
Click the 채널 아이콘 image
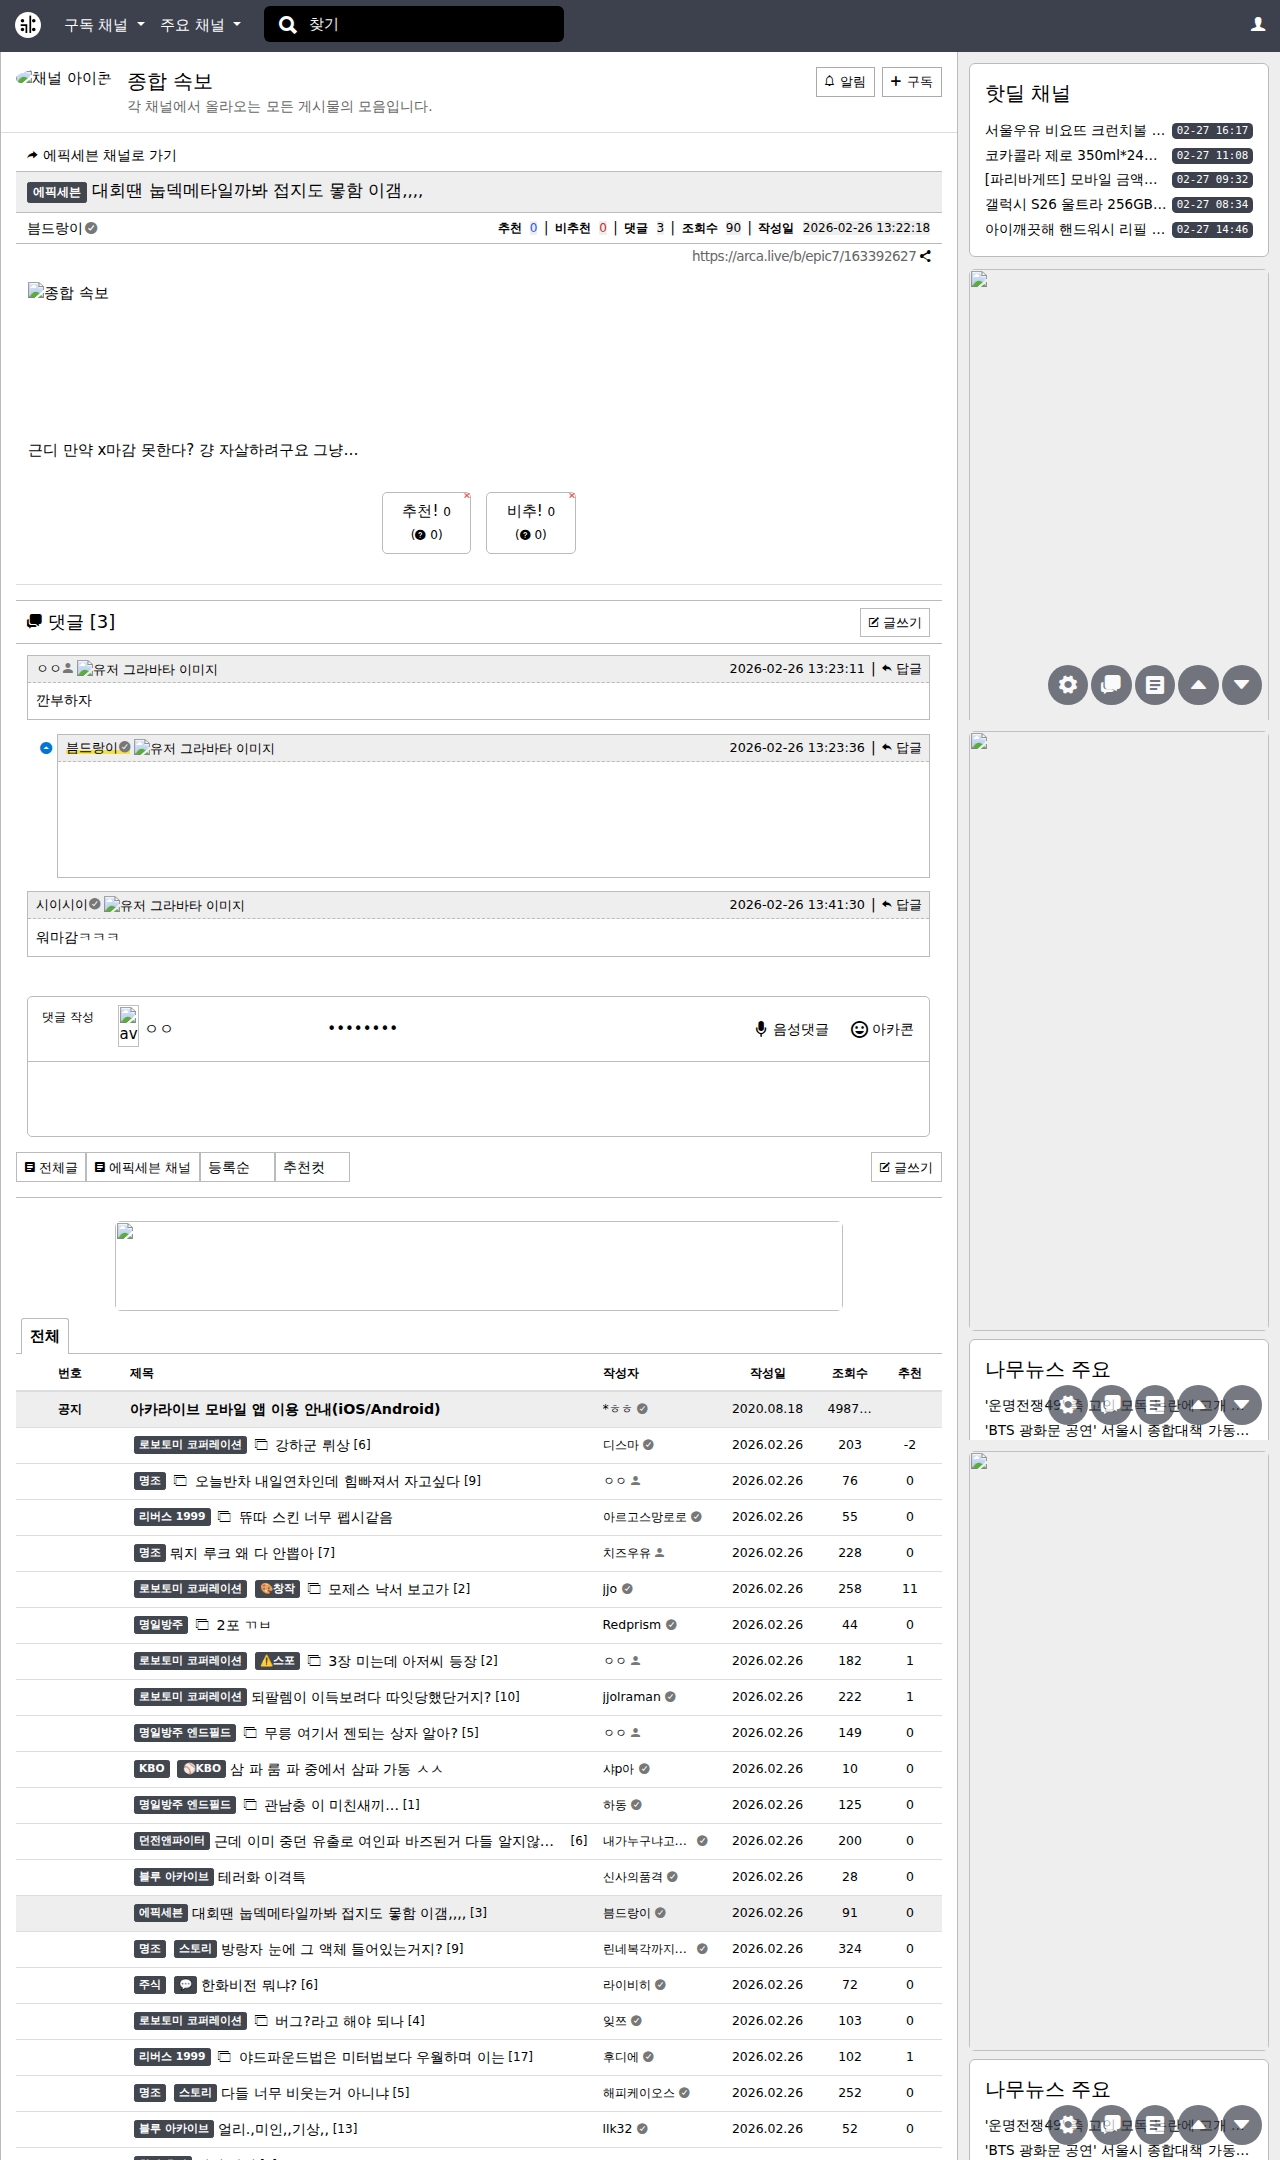coord(64,78)
